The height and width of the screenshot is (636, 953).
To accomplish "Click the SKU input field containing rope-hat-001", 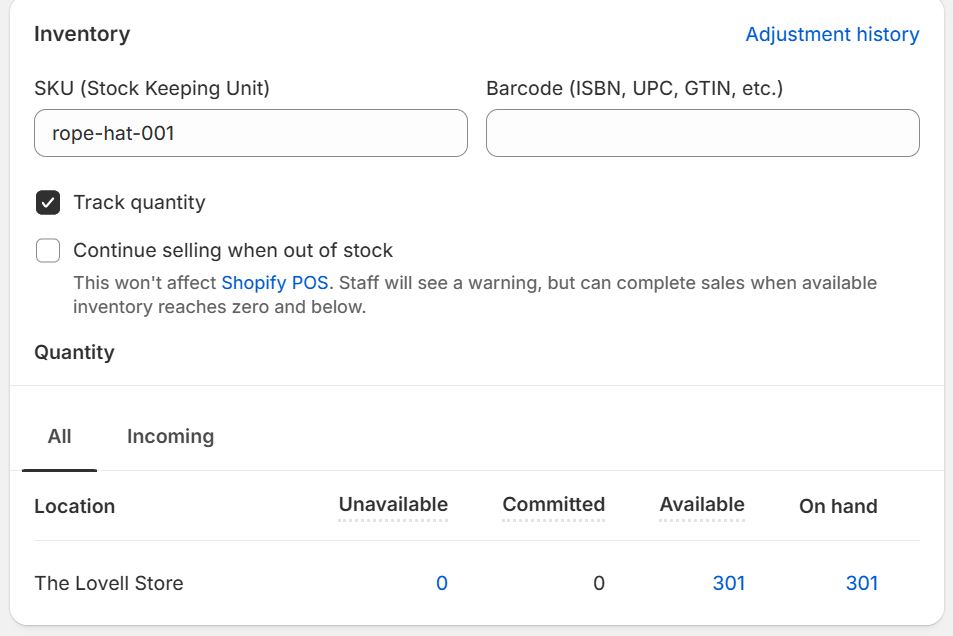I will pos(250,133).
